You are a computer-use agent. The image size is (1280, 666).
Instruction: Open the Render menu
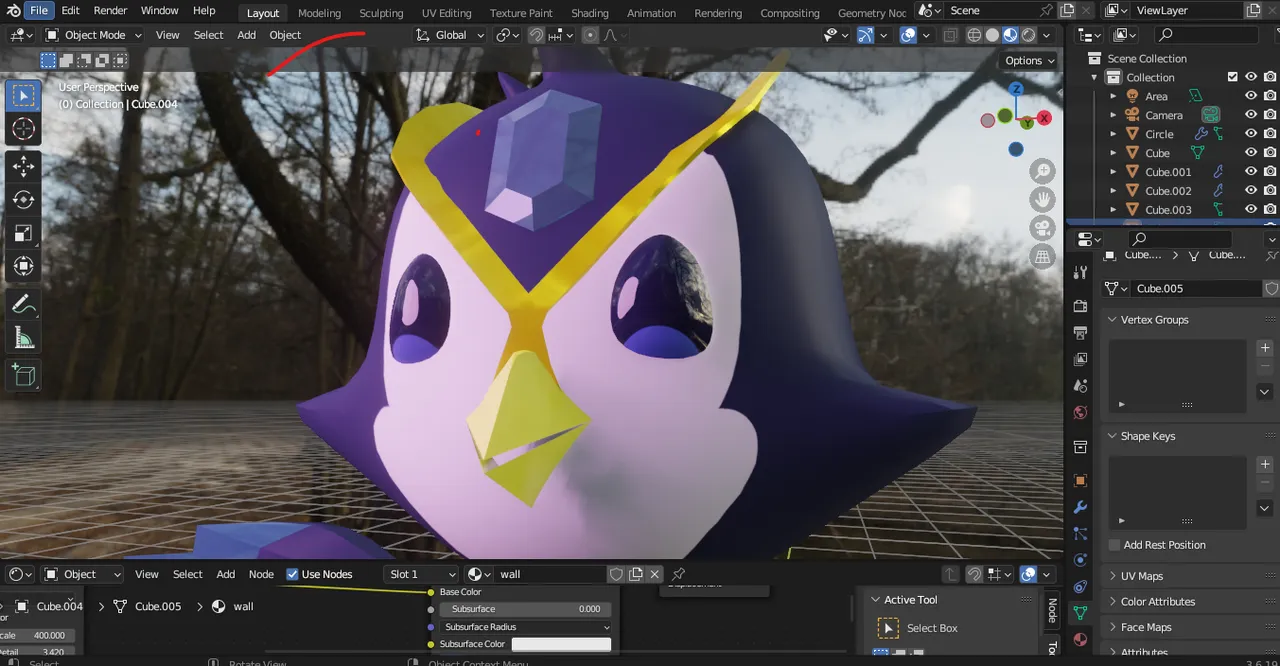pyautogui.click(x=110, y=10)
